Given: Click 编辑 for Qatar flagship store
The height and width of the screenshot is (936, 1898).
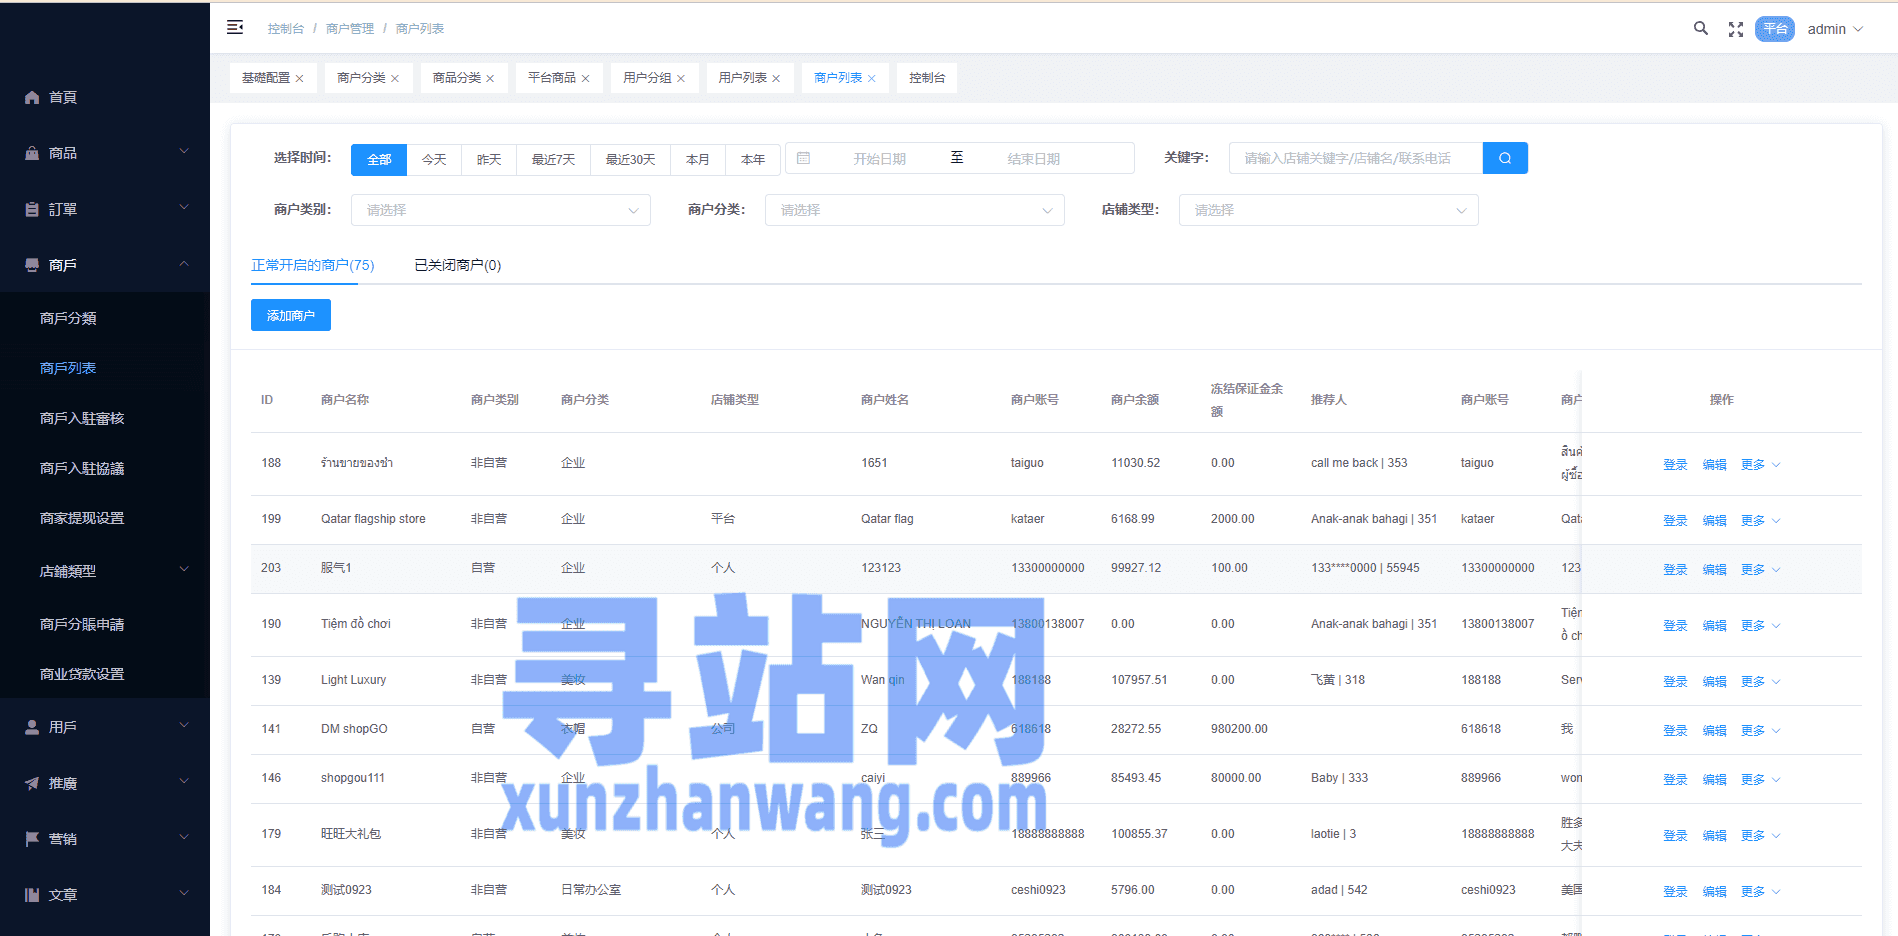Looking at the screenshot, I should [x=1714, y=520].
